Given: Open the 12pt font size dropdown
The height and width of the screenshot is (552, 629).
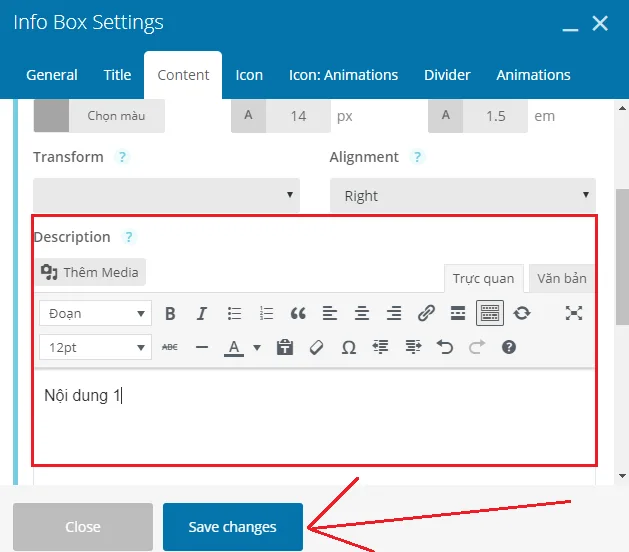Looking at the screenshot, I should pos(95,347).
